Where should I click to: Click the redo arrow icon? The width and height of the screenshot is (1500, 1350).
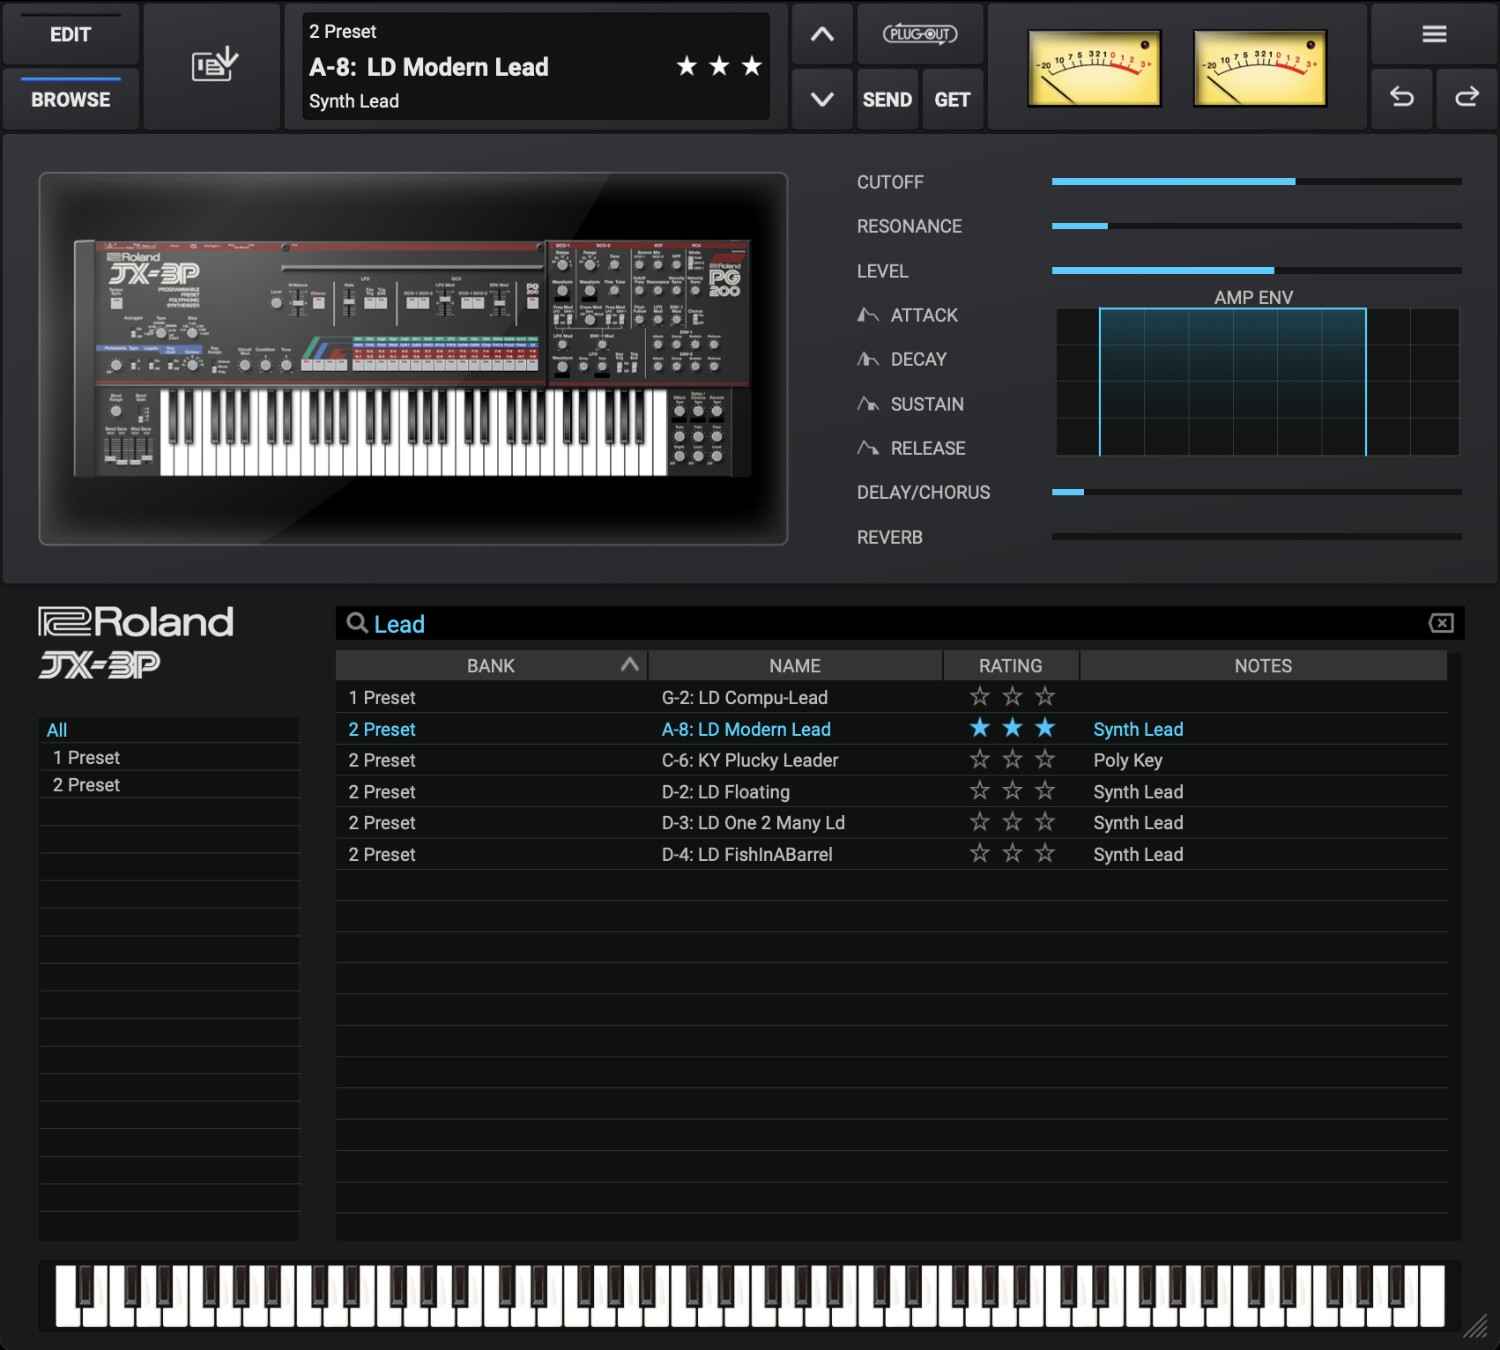pos(1467,97)
